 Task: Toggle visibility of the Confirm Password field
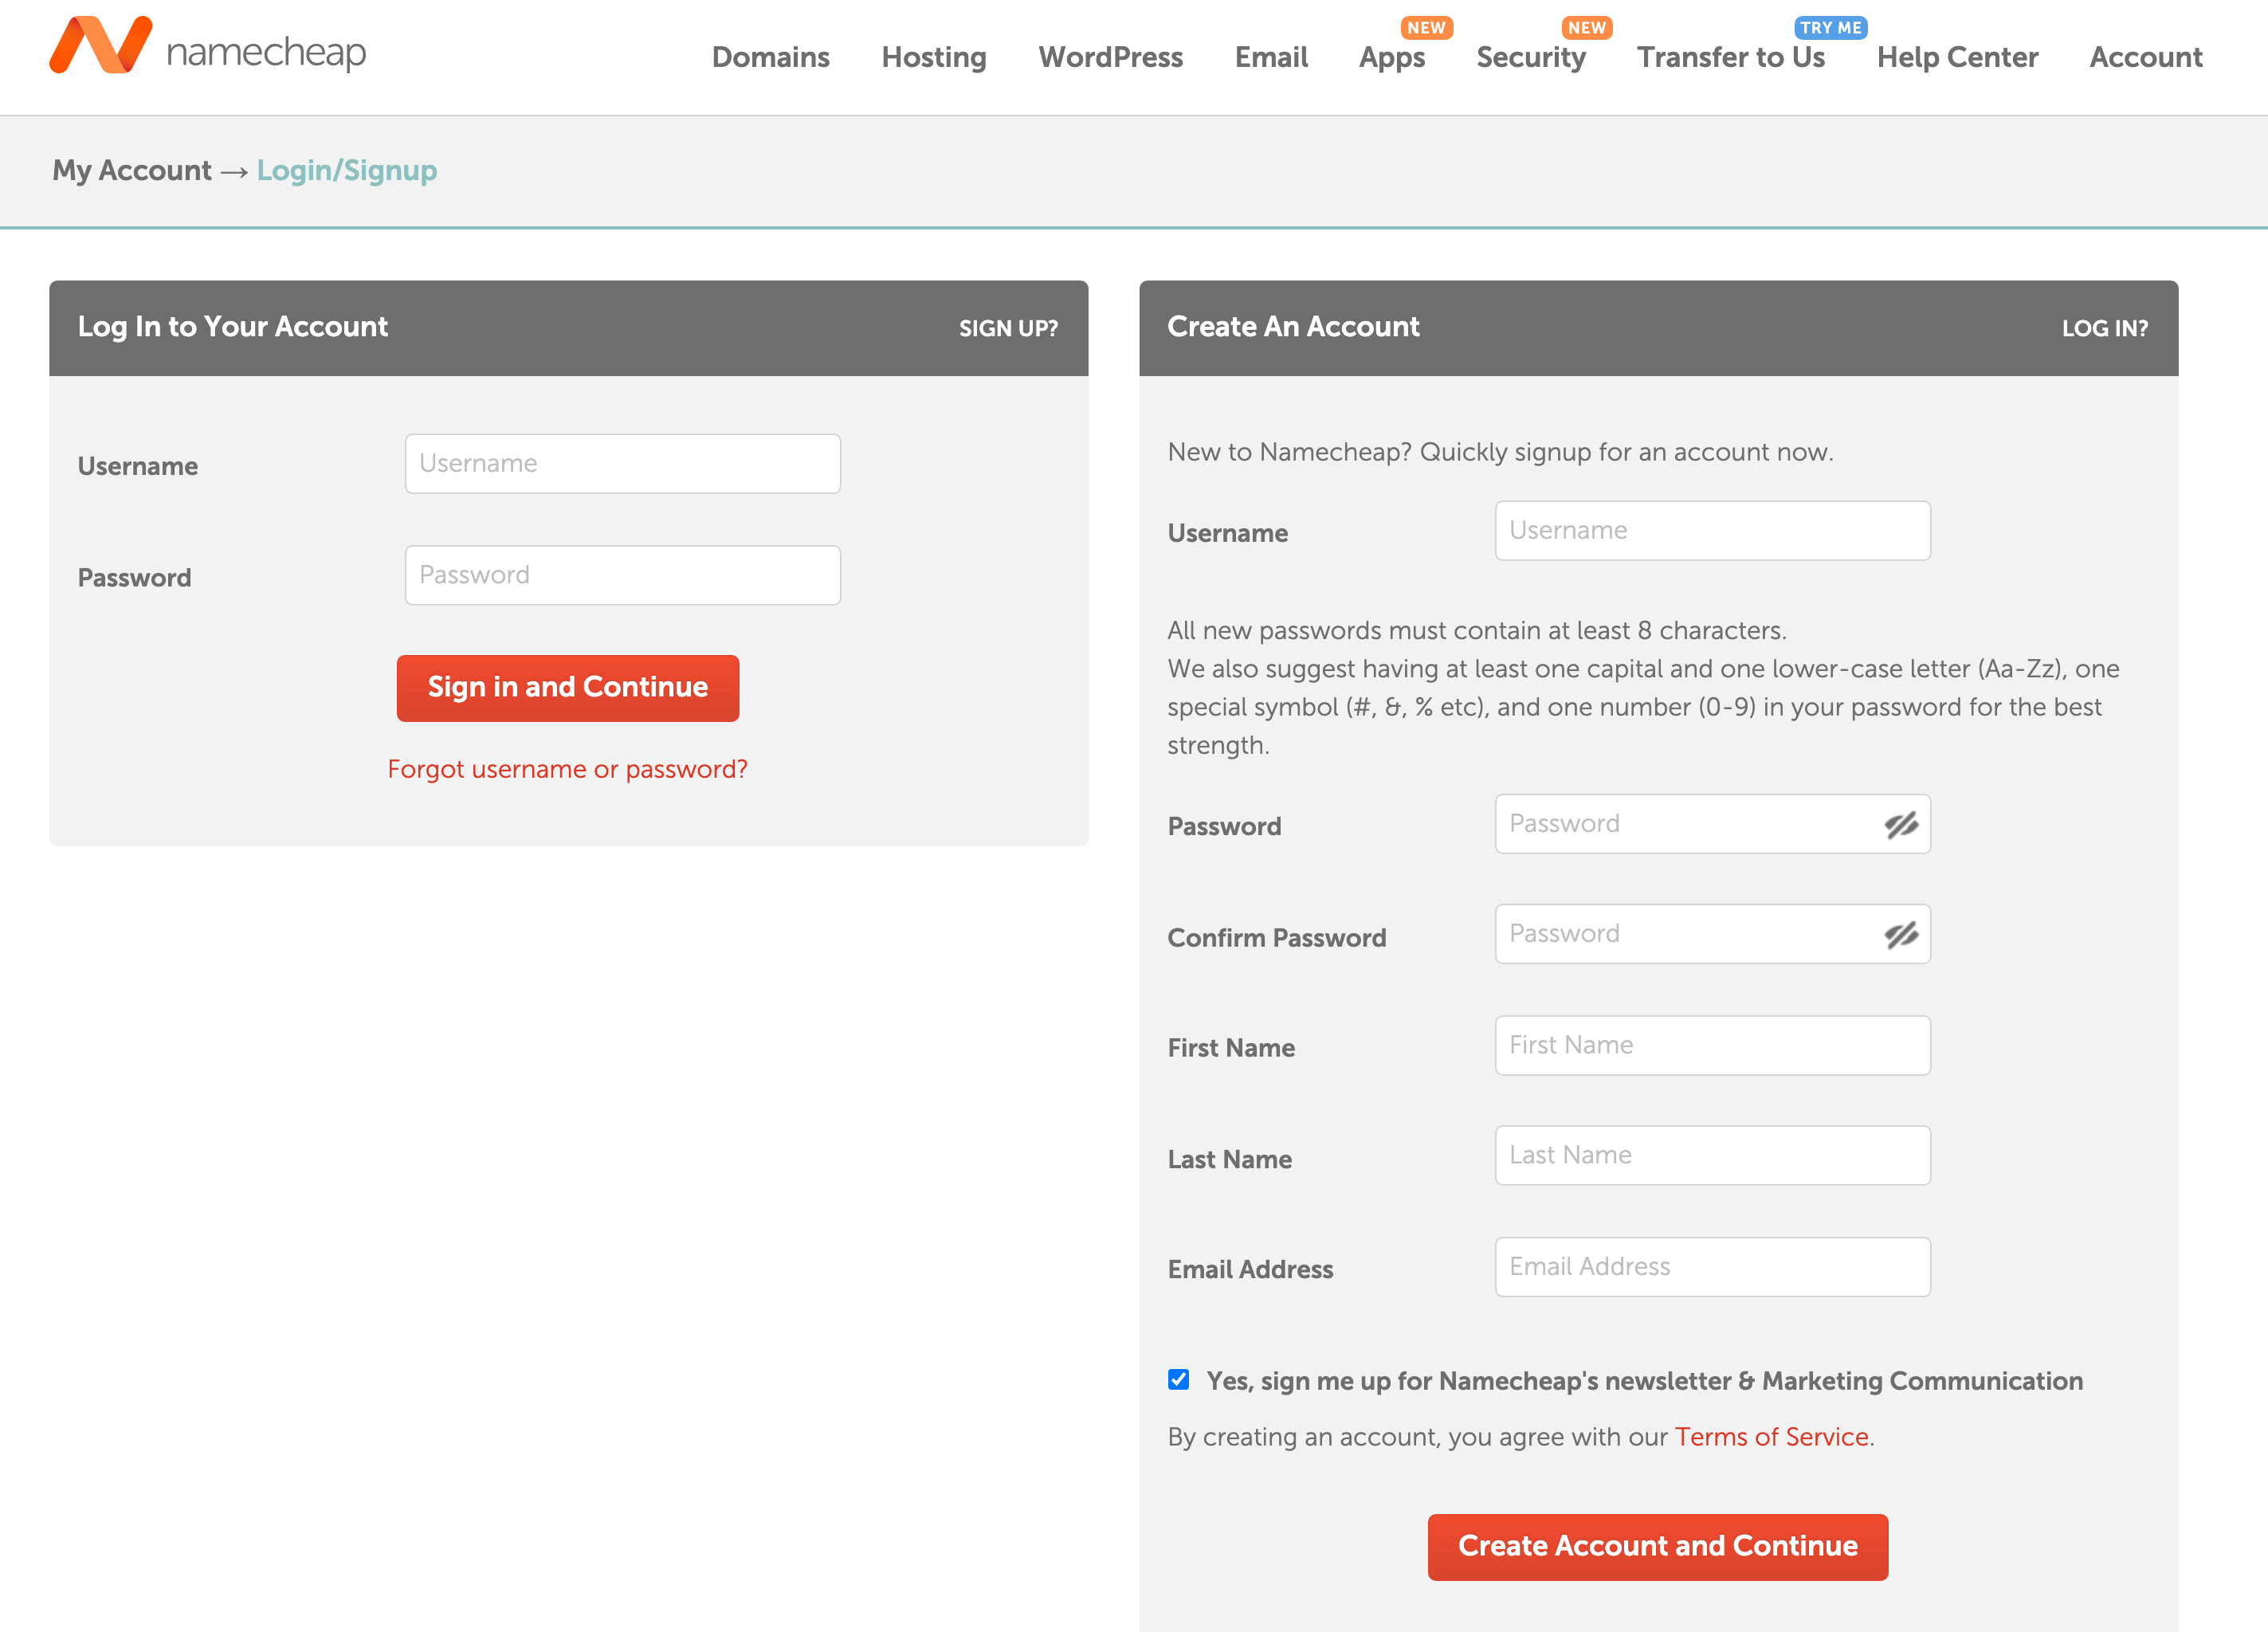tap(1901, 935)
